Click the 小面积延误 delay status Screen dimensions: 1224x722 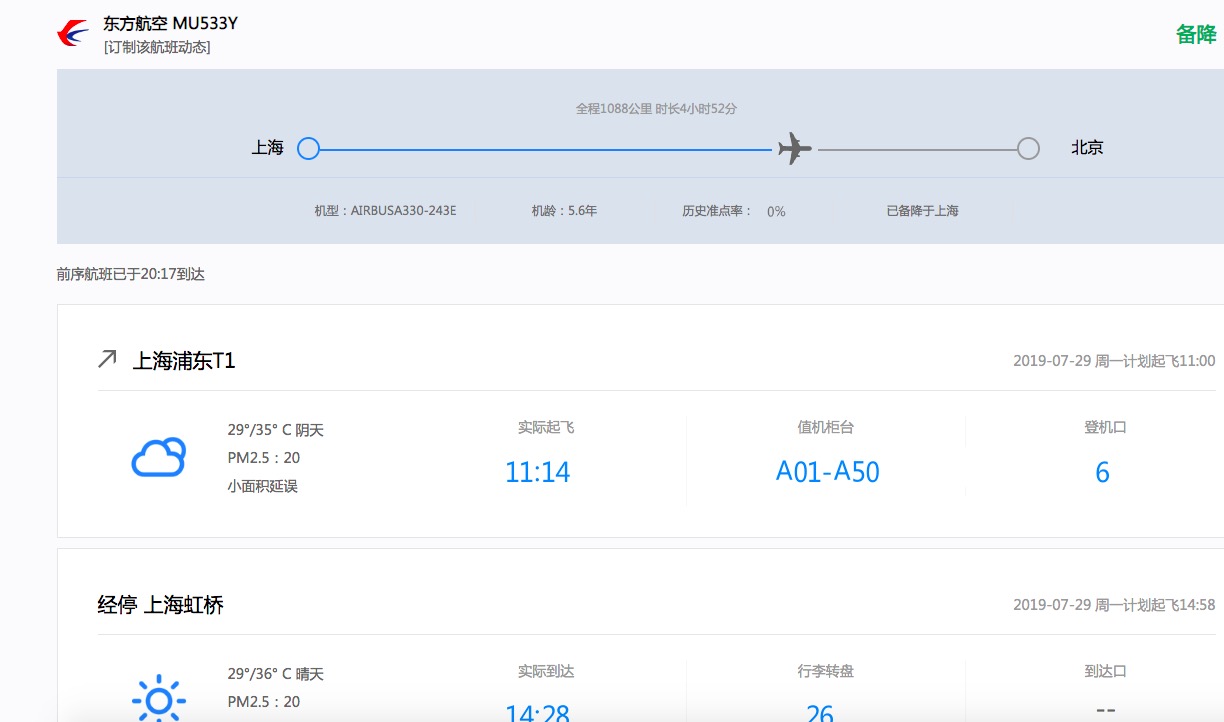pos(263,487)
